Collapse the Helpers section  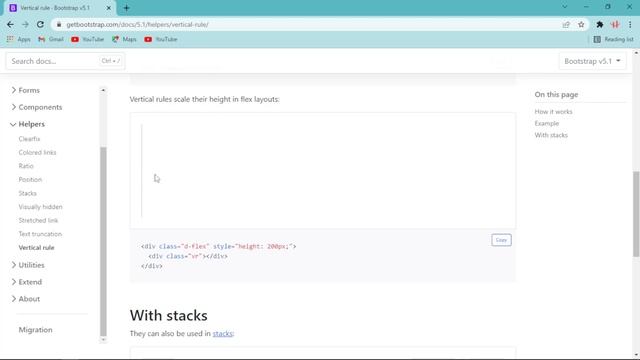click(x=27, y=124)
